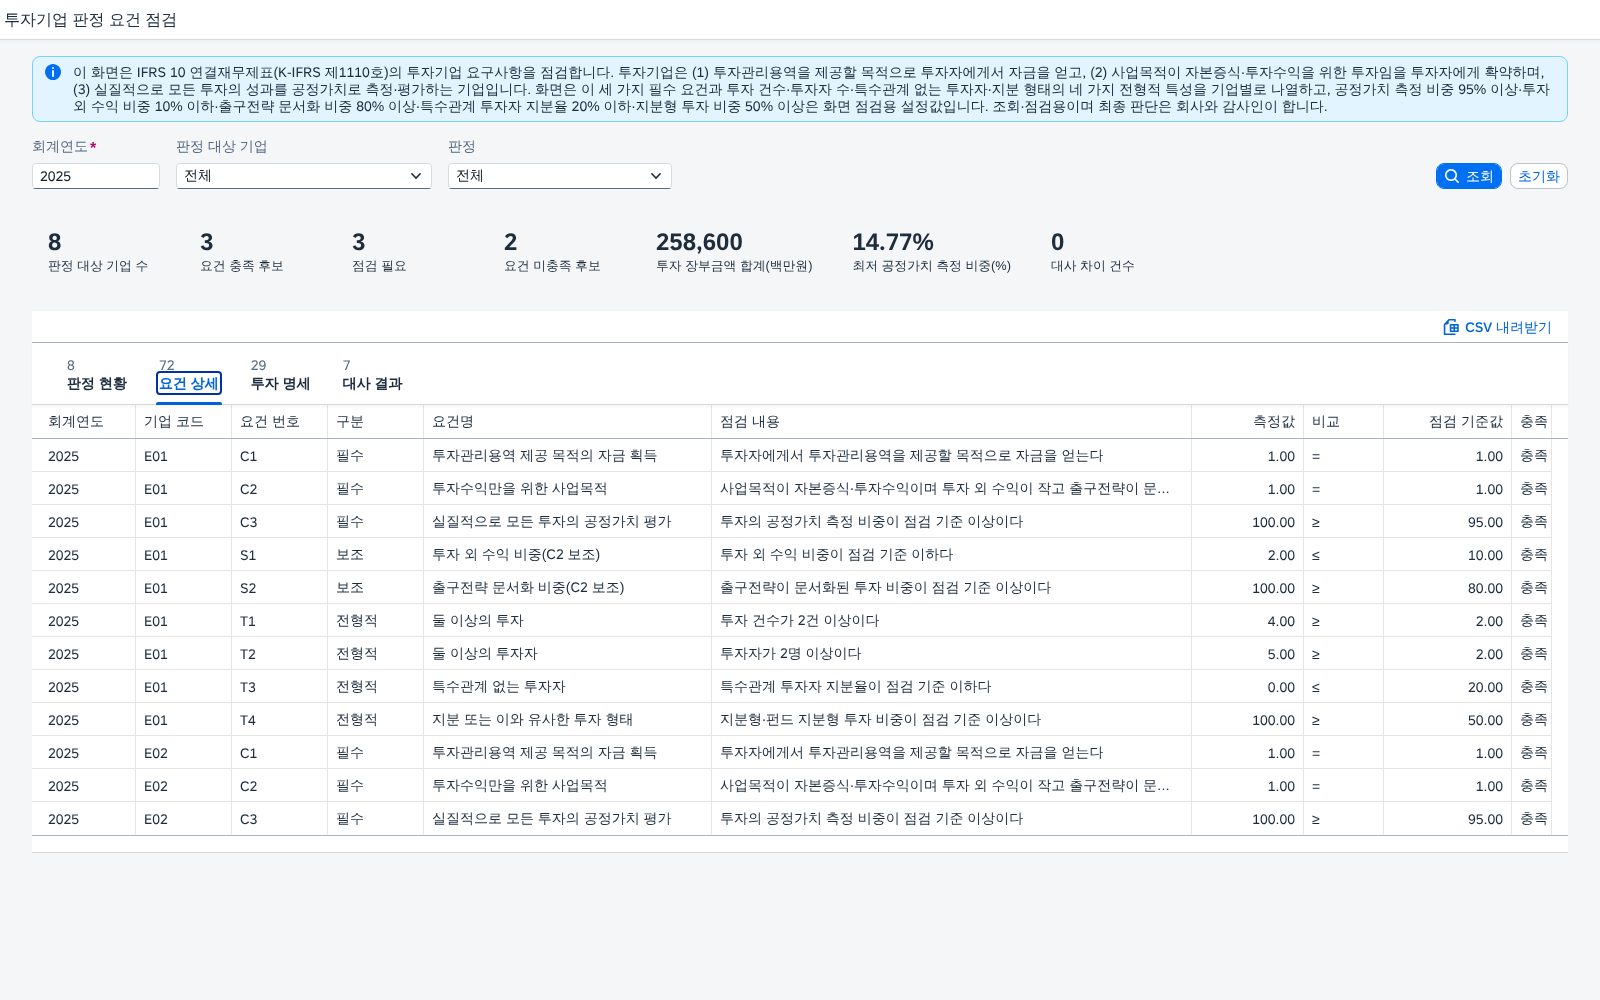This screenshot has width=1600, height=1000.
Task: Edit the 회계연도 input field
Action: click(96, 176)
